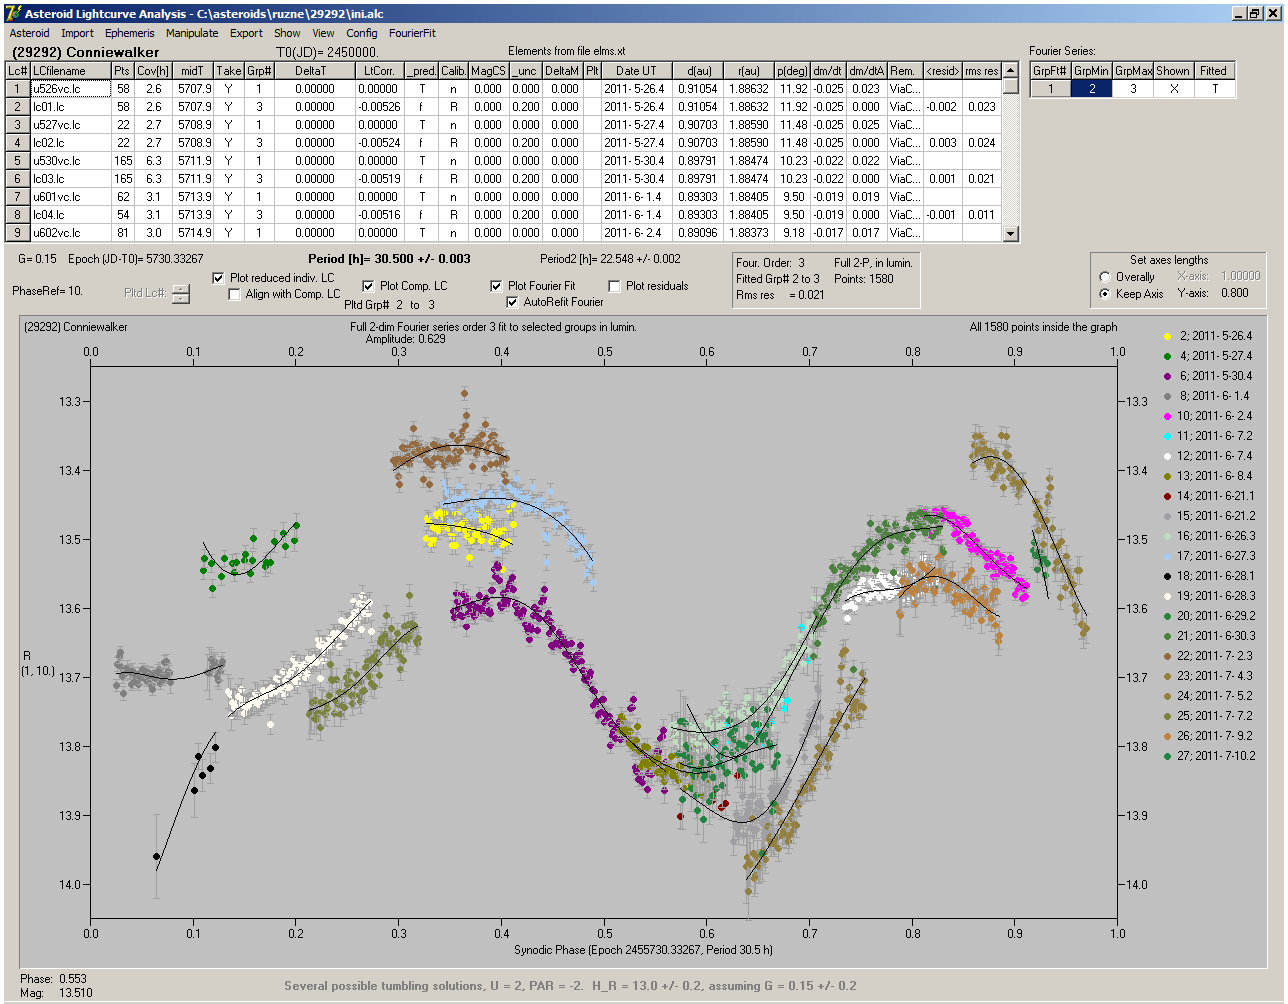The width and height of the screenshot is (1288, 1004).
Task: Open the Asteroid menu
Action: click(x=29, y=33)
